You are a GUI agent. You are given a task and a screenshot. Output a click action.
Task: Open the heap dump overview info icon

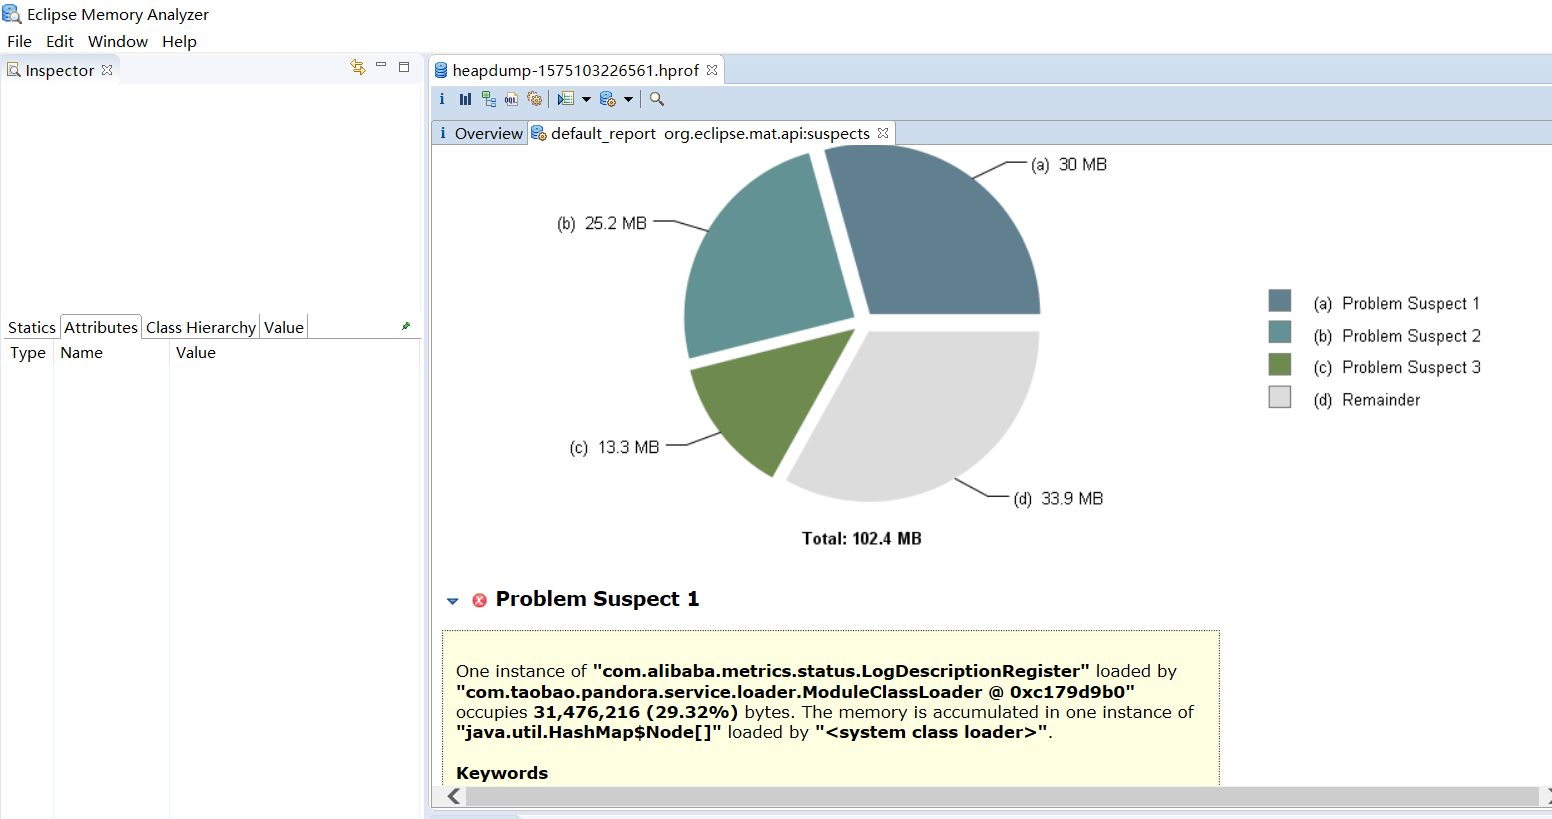click(x=442, y=99)
